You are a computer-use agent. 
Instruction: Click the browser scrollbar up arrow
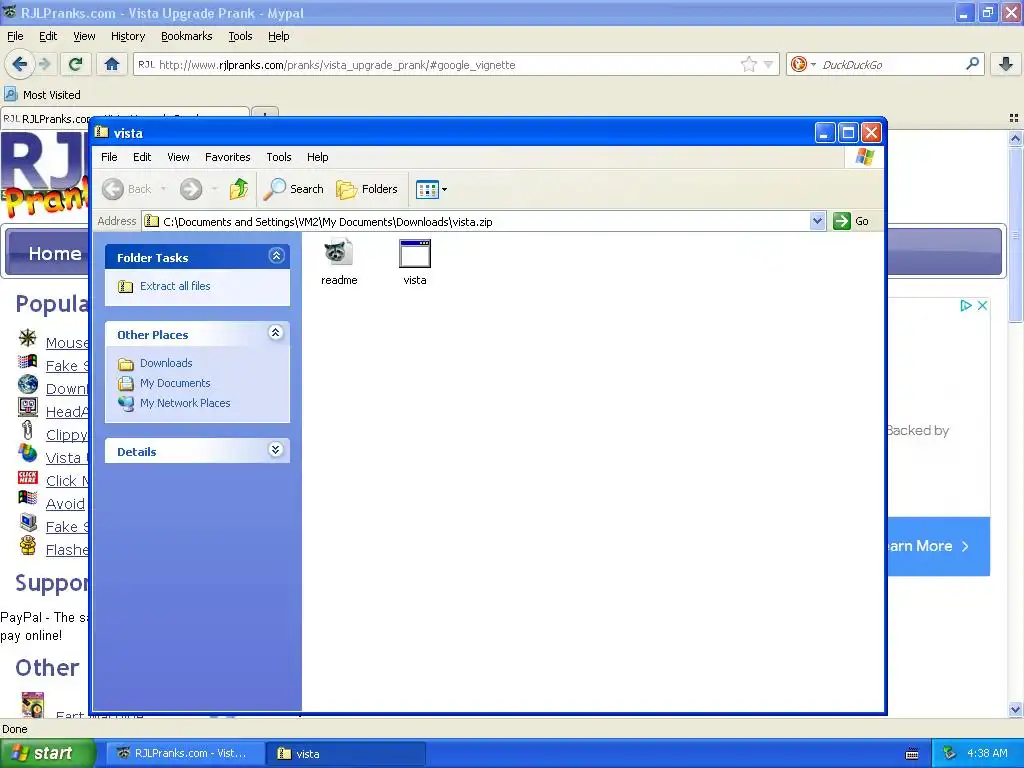[x=1015, y=138]
